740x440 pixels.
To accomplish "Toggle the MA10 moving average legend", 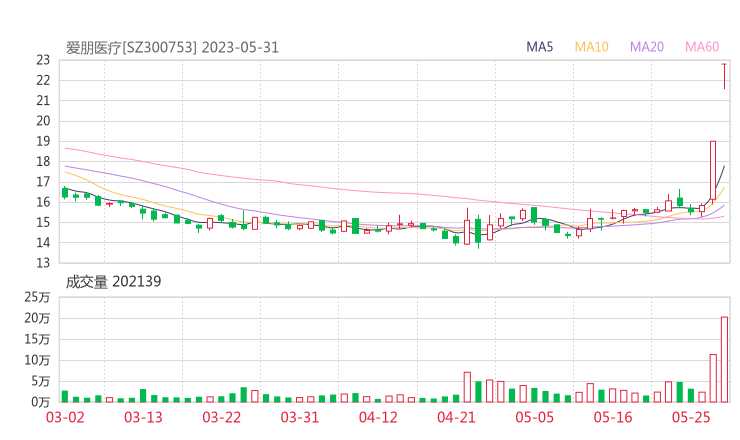I will click(591, 47).
